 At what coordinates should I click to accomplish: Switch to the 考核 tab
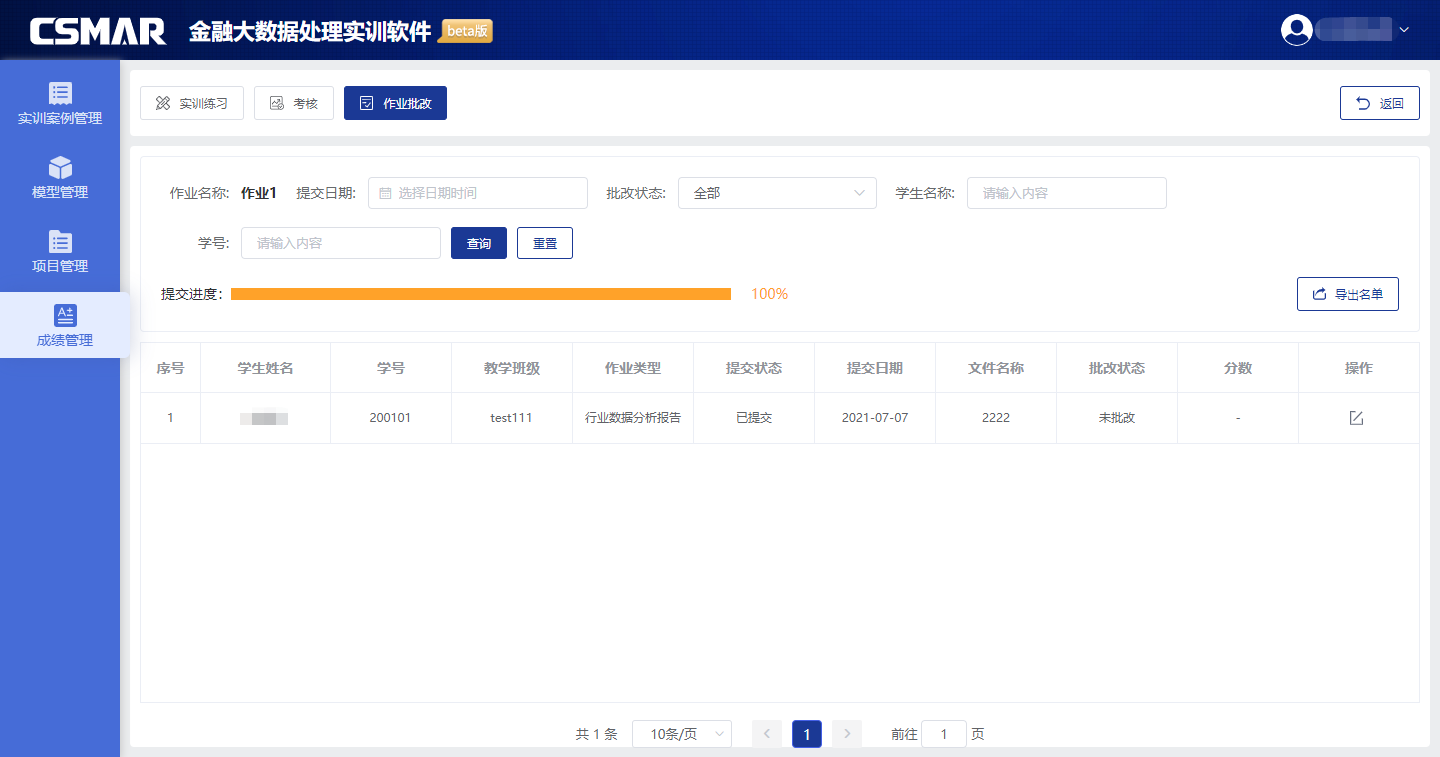click(x=294, y=103)
